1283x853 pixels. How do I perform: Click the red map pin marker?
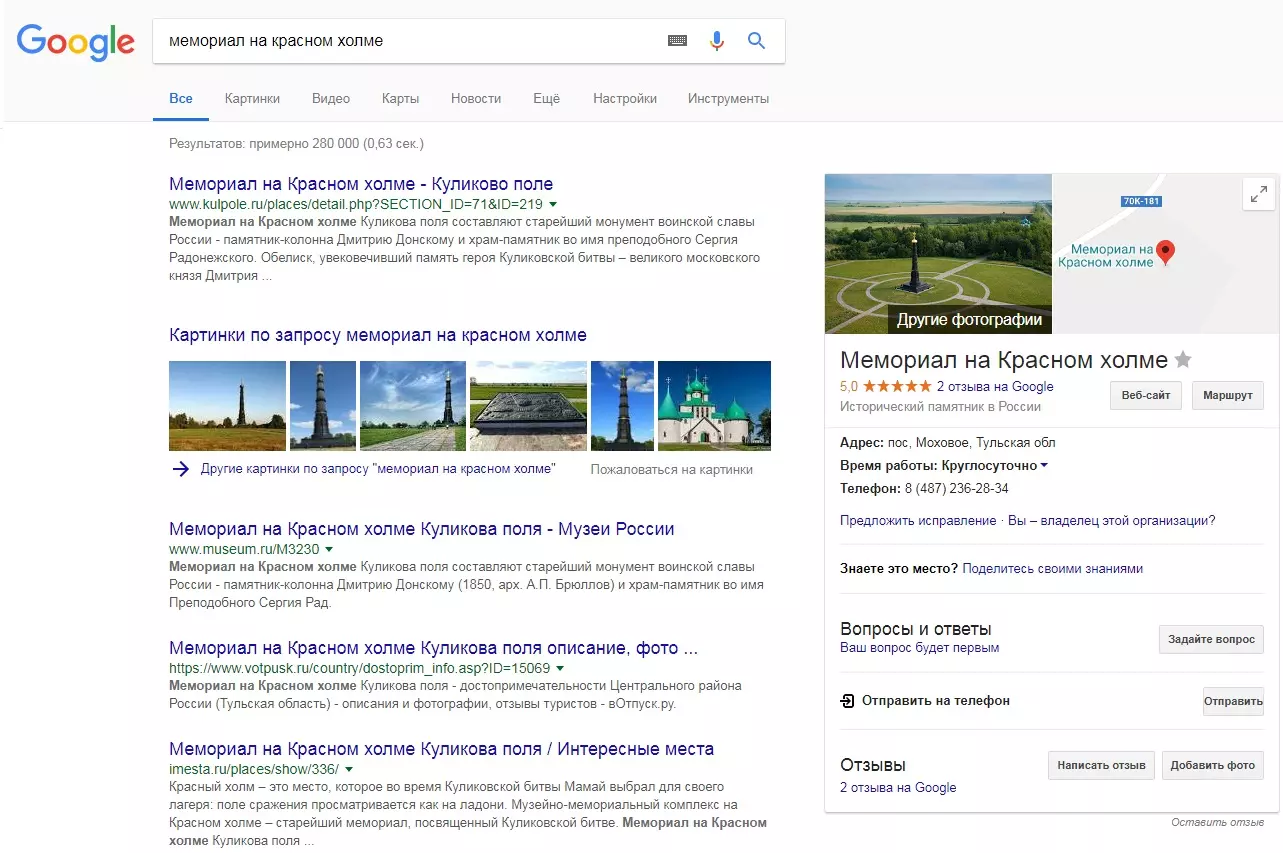point(1166,252)
